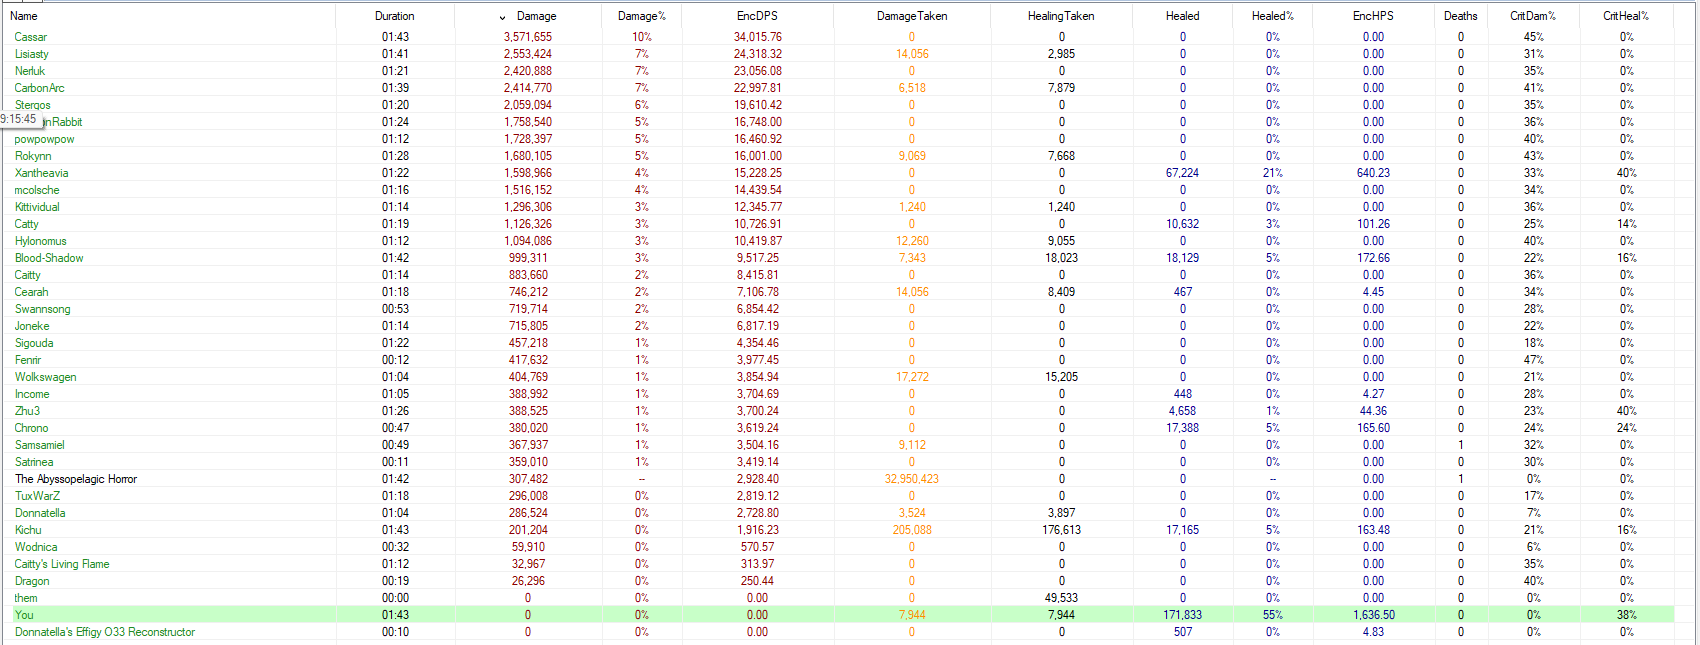Screen dimensions: 1700x645
Task: Select the highlighted You row
Action: 24,615
